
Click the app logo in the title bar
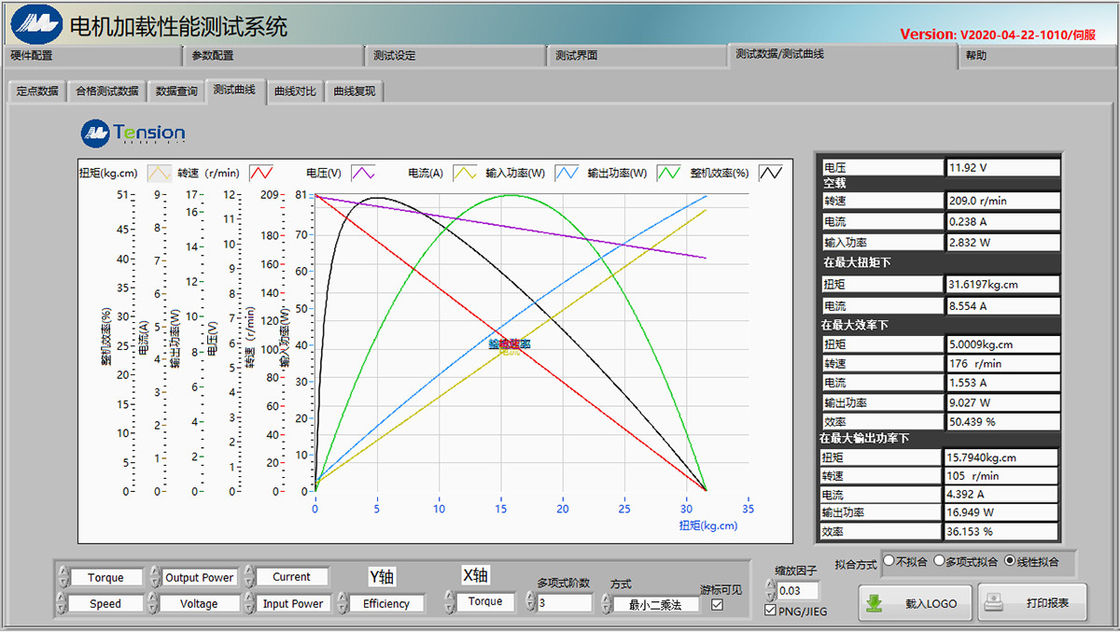36,23
